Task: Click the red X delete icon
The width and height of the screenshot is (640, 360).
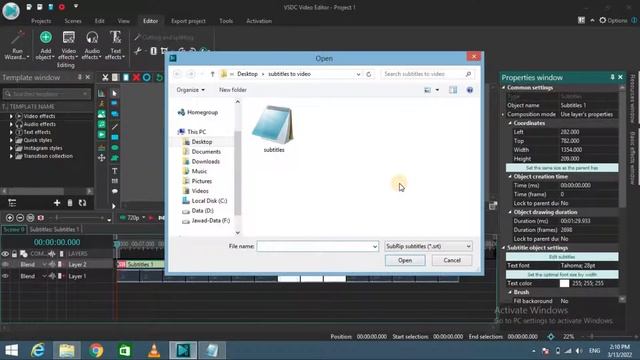Action: [x=136, y=77]
